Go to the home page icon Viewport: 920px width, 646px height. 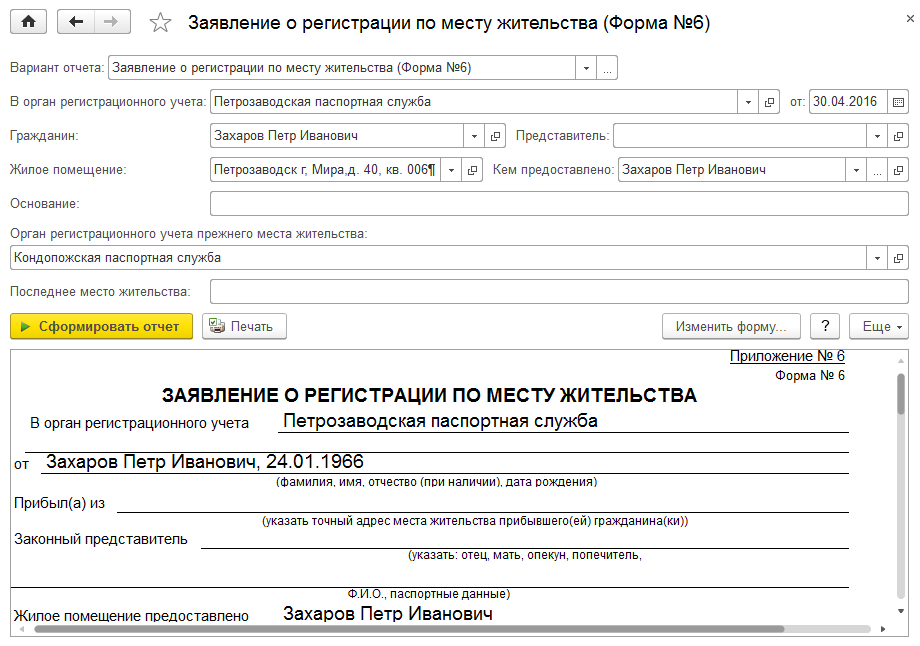tap(28, 22)
